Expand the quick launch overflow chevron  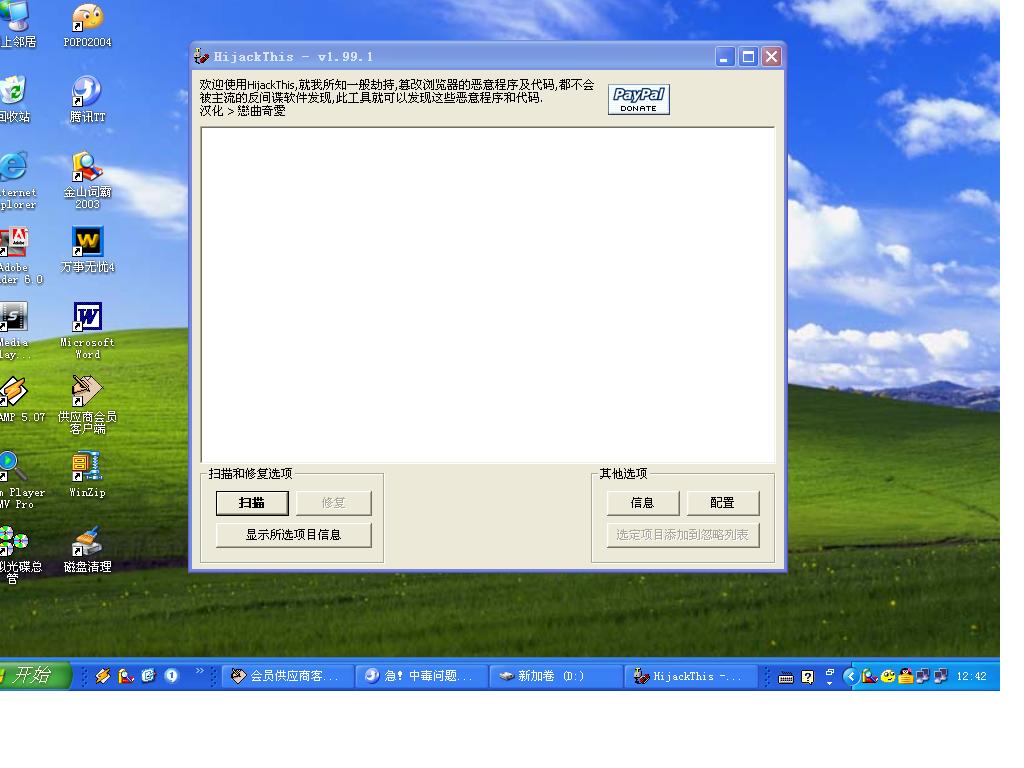pos(200,671)
